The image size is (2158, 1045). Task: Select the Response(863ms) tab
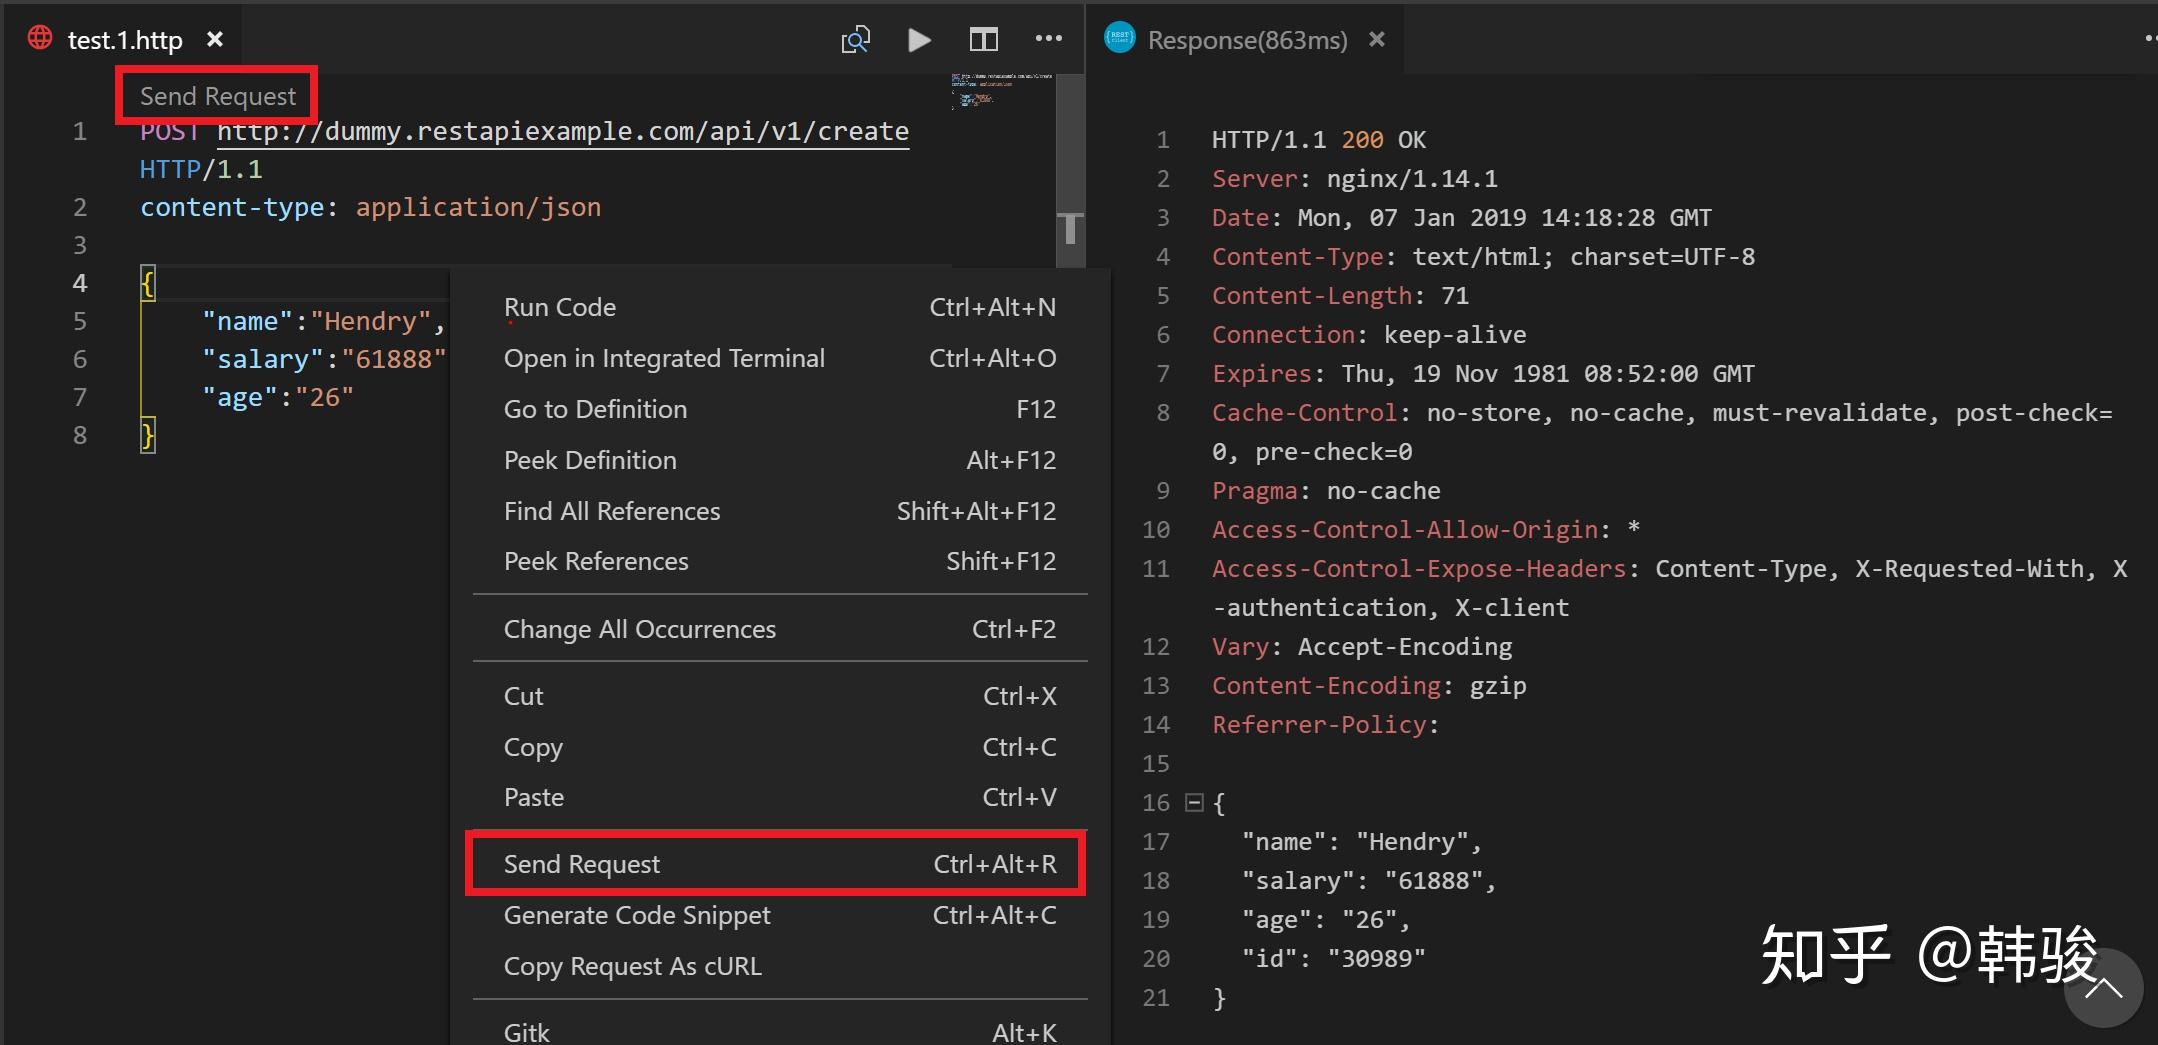[x=1249, y=40]
